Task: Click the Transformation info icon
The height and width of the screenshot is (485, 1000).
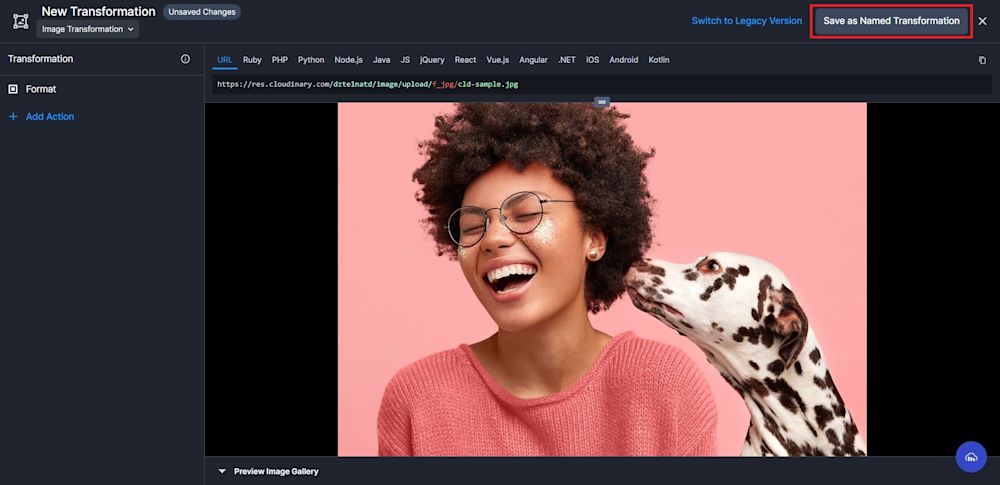Action: click(185, 59)
